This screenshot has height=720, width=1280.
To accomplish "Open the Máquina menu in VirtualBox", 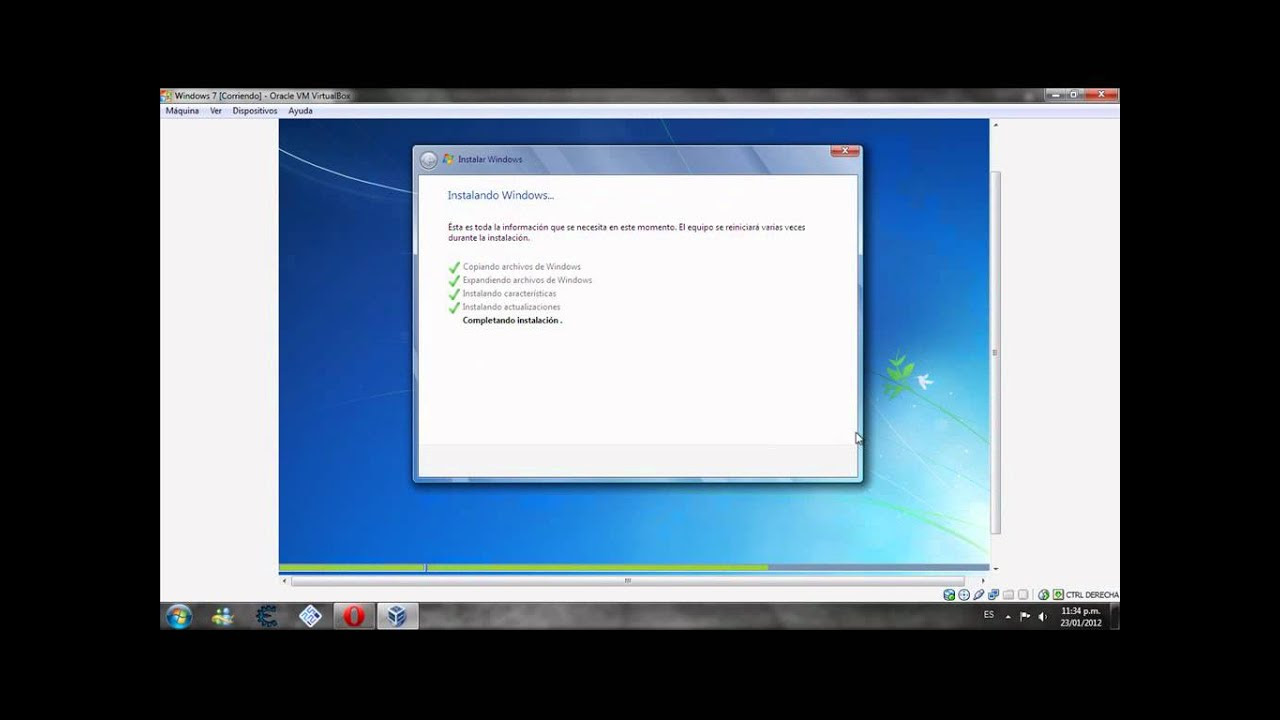I will coord(182,111).
